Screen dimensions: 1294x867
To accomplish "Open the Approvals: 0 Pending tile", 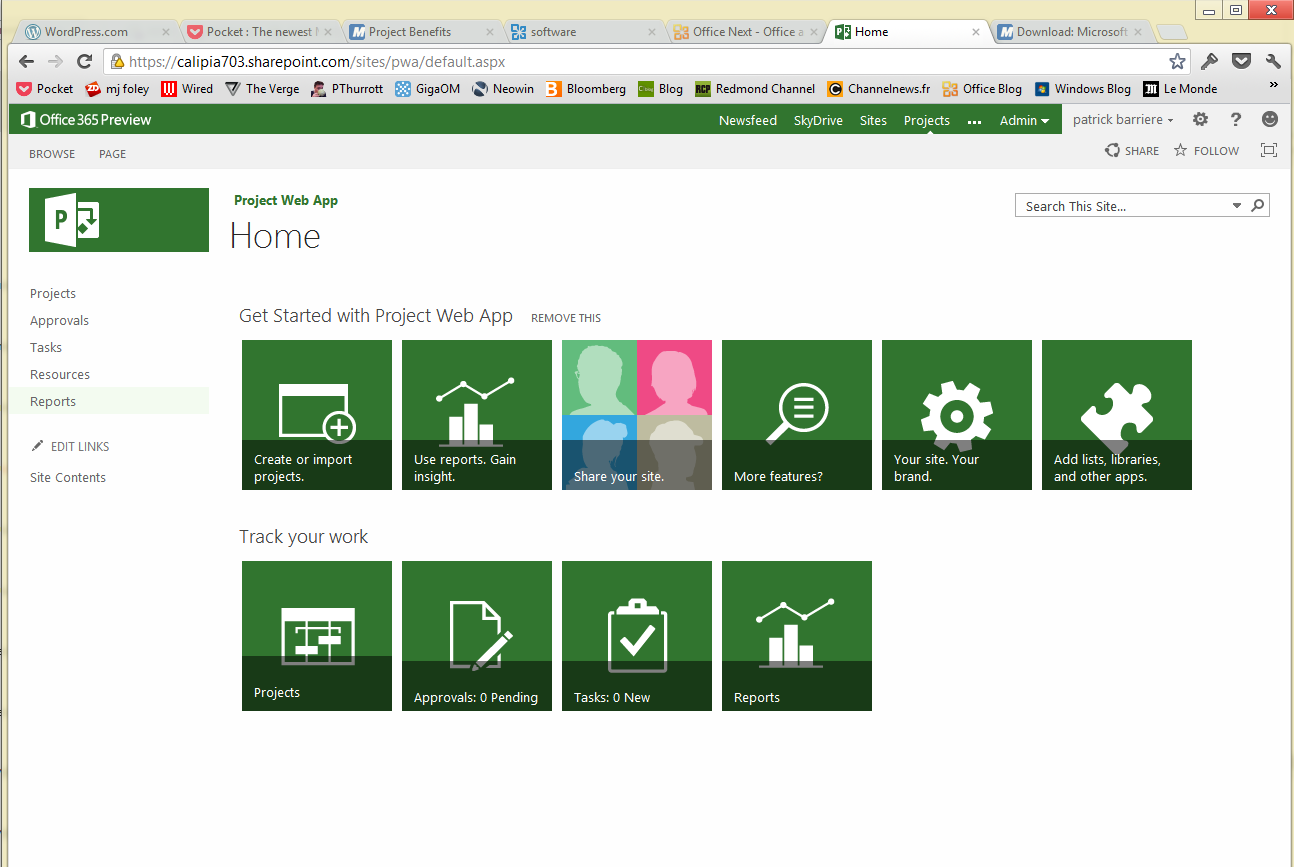I will point(477,636).
